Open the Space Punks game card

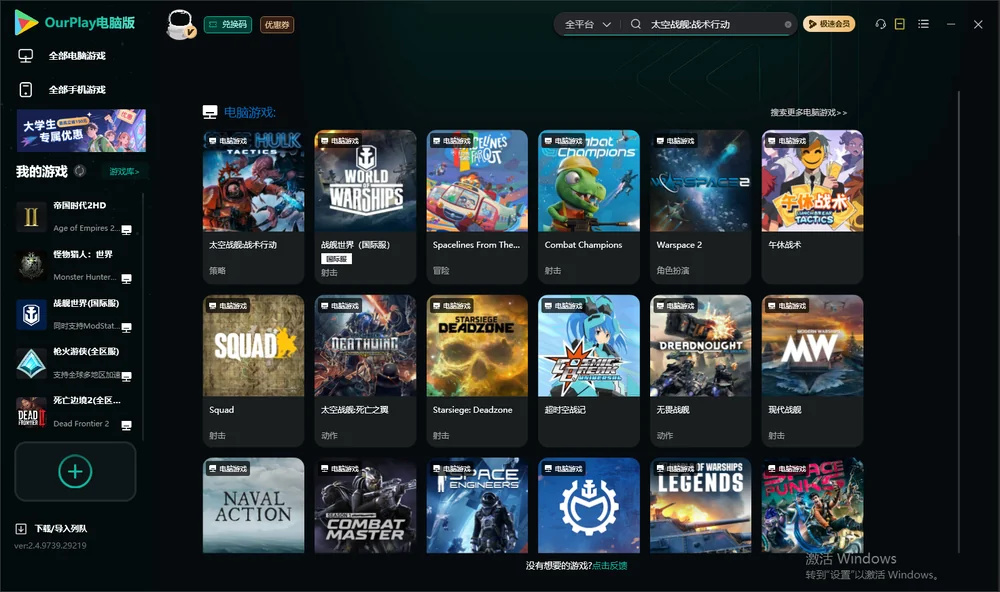click(x=812, y=505)
